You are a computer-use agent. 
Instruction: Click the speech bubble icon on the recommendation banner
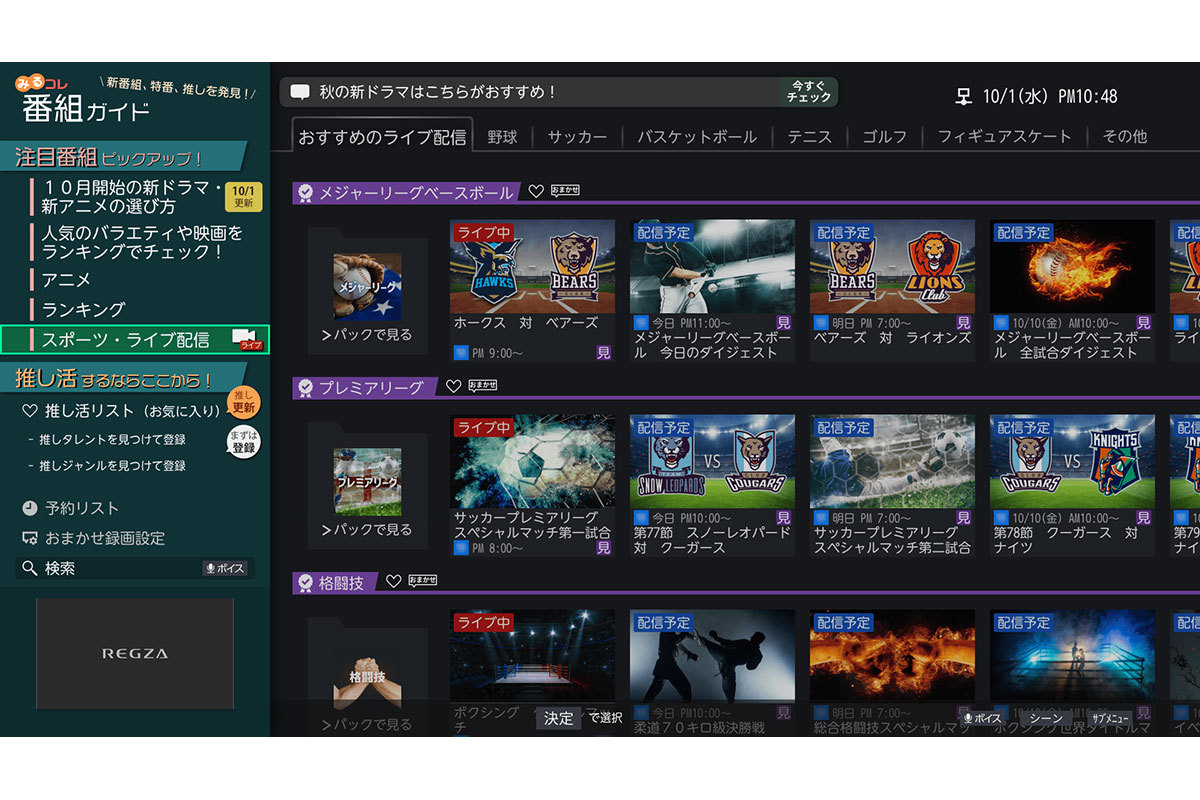[298, 90]
